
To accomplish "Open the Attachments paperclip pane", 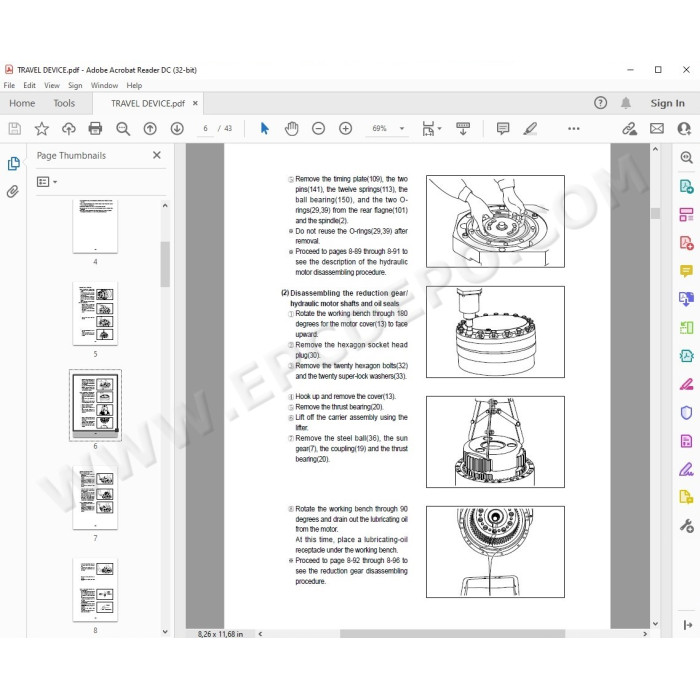I will pos(13,192).
